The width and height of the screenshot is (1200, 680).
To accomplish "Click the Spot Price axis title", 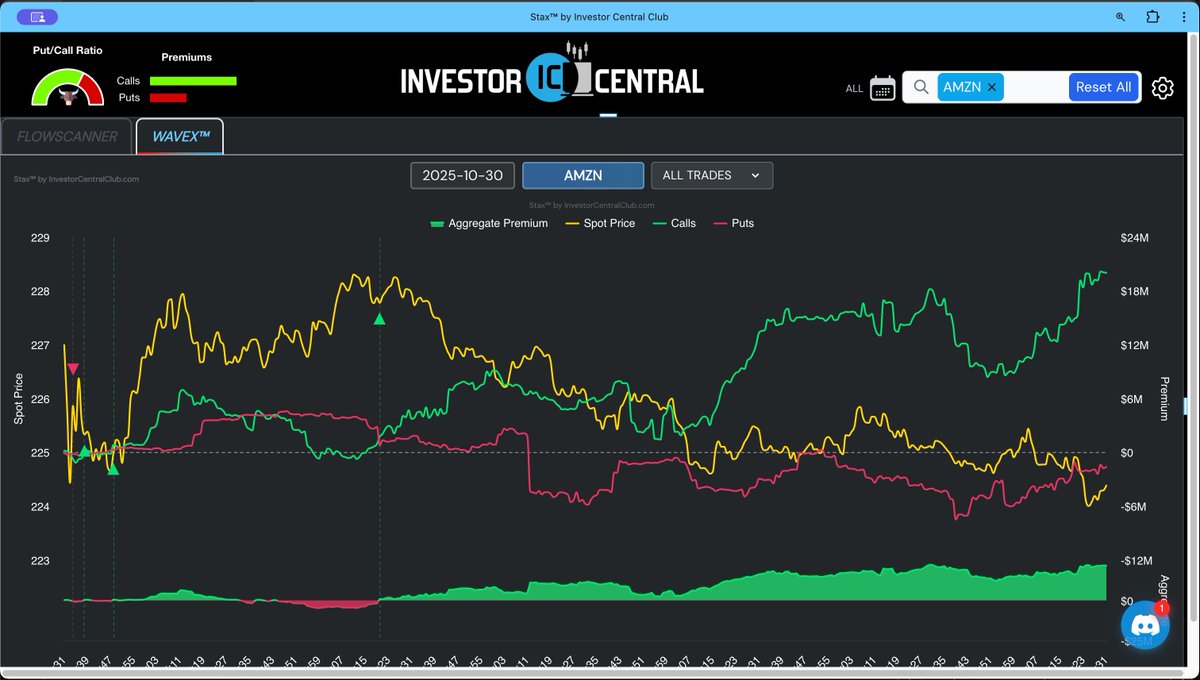I will (x=18, y=398).
